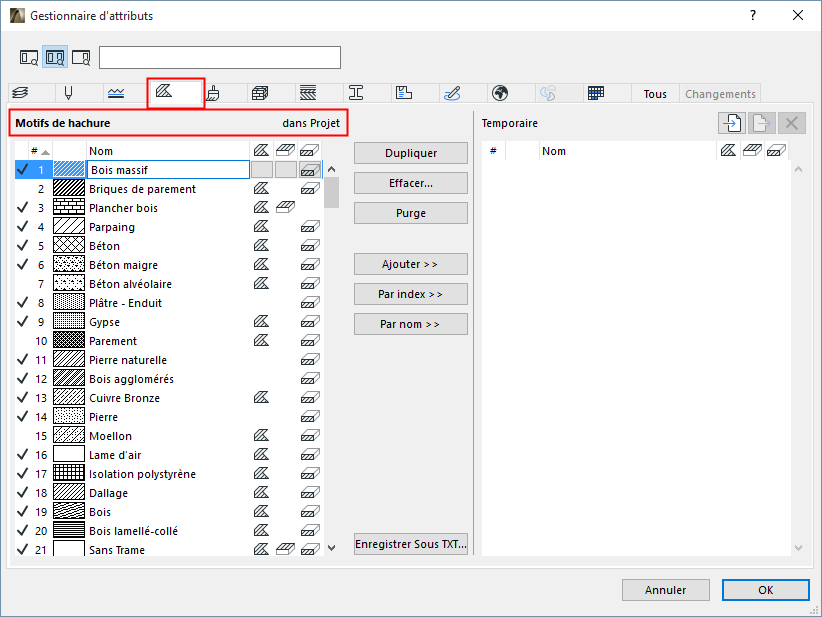The image size is (822, 617).
Task: Select the Bois lamellé-collé row
Action: (x=168, y=531)
